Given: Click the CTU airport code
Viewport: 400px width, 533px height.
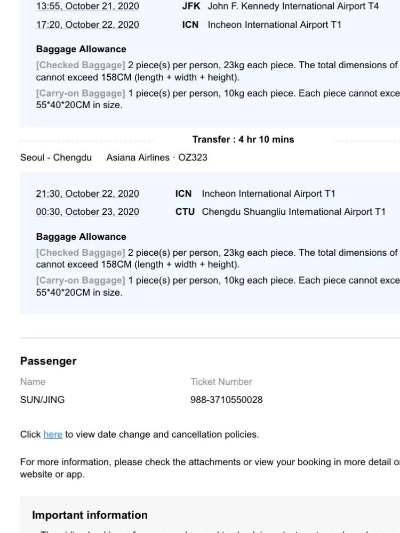Looking at the screenshot, I should pyautogui.click(x=185, y=212).
